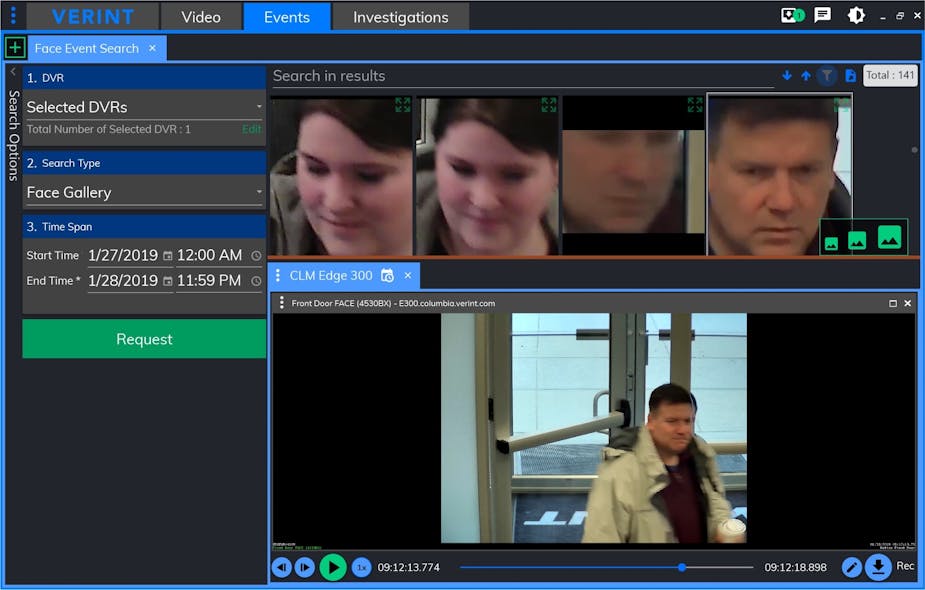This screenshot has width=925, height=590.
Task: Click the pencil edit icon in playback bar
Action: point(852,567)
